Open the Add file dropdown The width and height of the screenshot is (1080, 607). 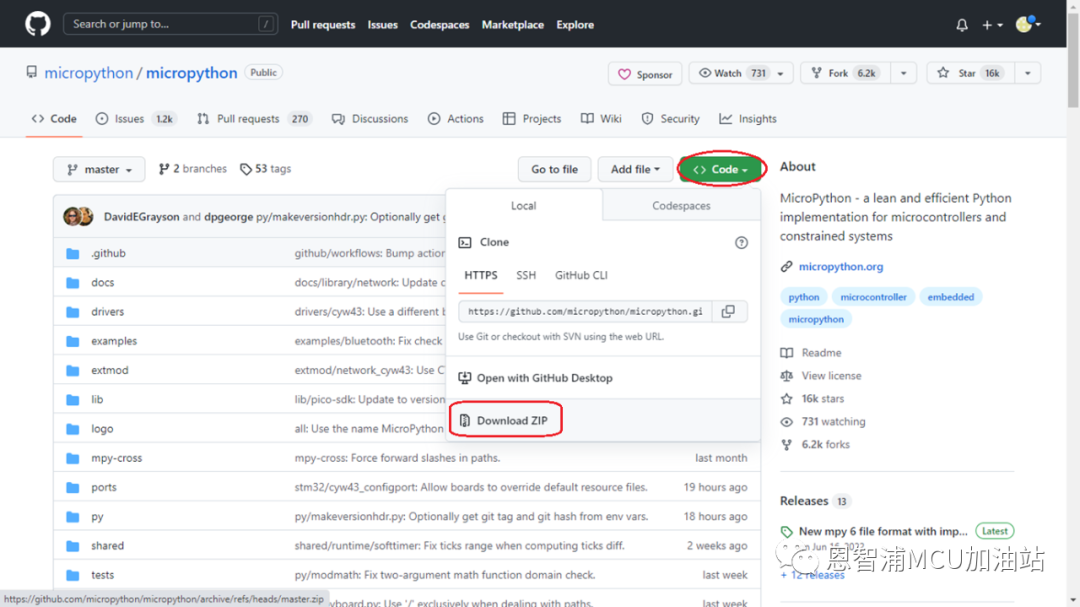tap(635, 169)
